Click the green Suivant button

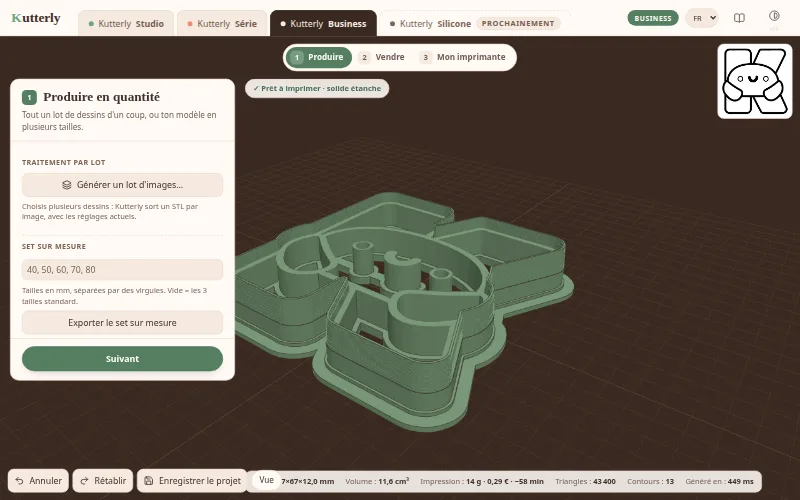(x=122, y=359)
